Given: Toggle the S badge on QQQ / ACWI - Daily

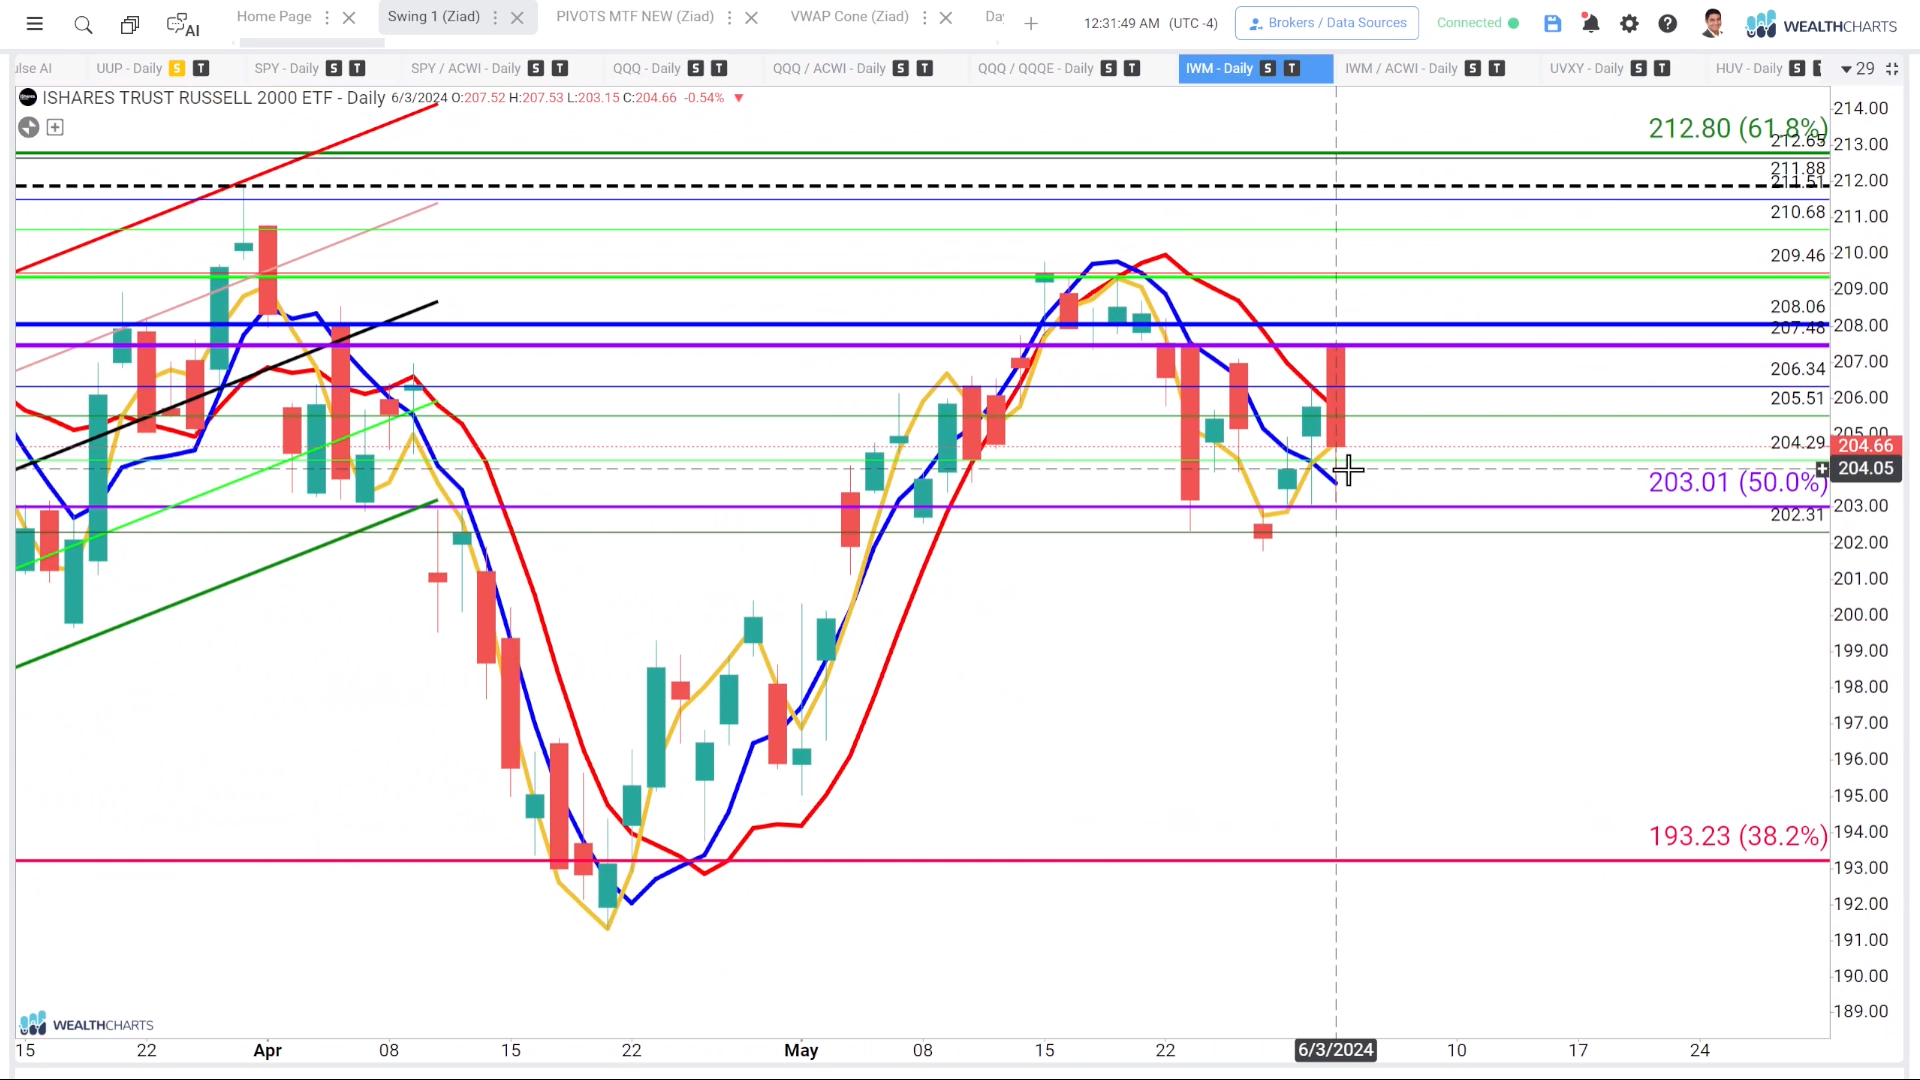Looking at the screenshot, I should click(x=901, y=68).
